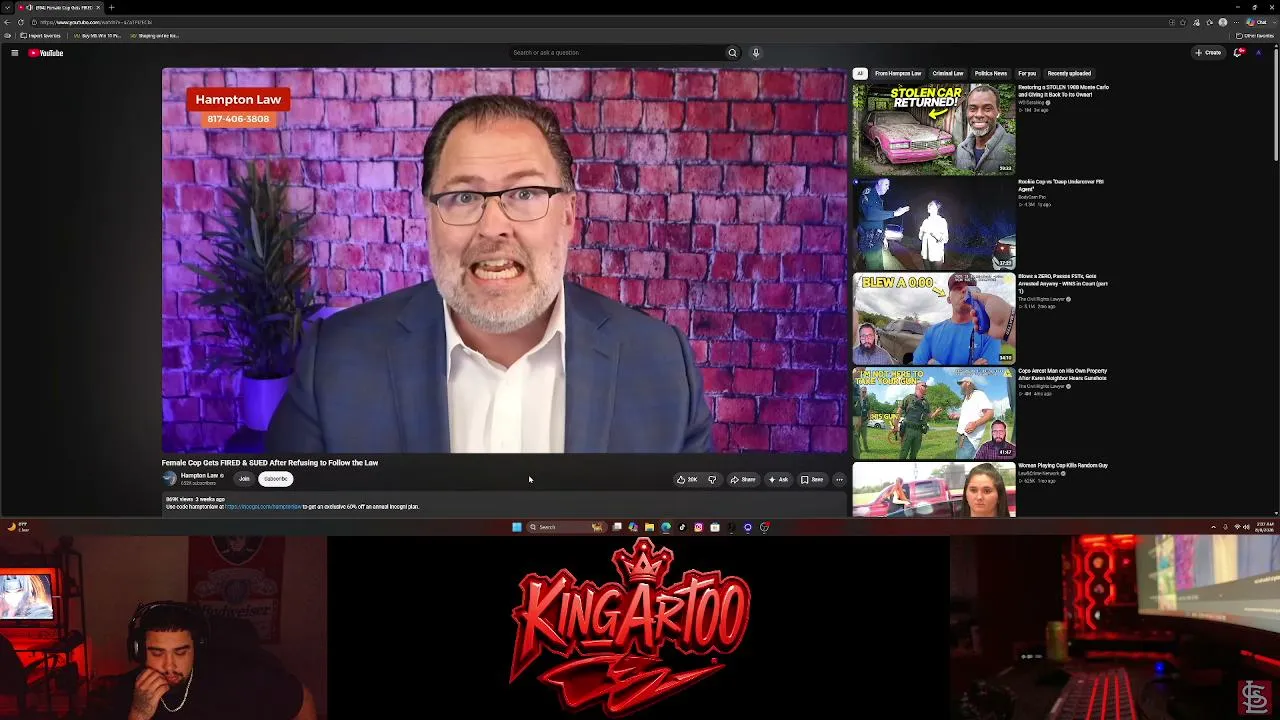Open the Hampton Law channel avatar
Viewport: 1280px width, 720px height.
tap(170, 479)
